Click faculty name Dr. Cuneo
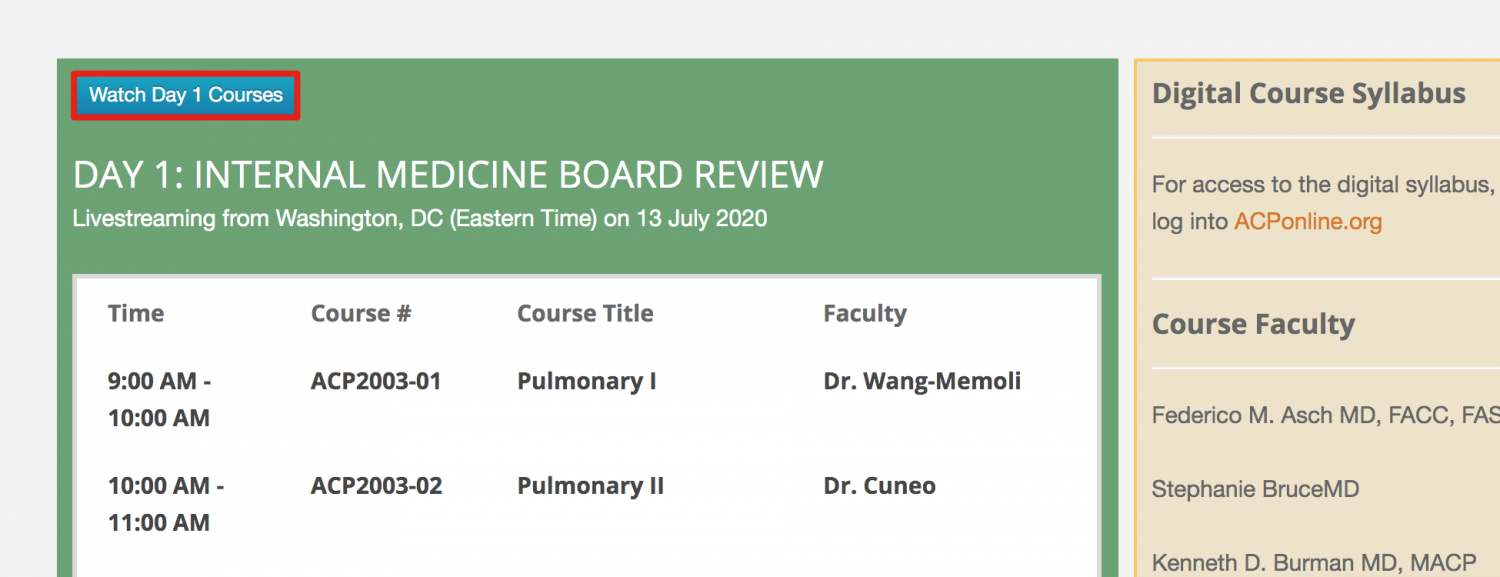The image size is (1500, 577). [x=879, y=486]
